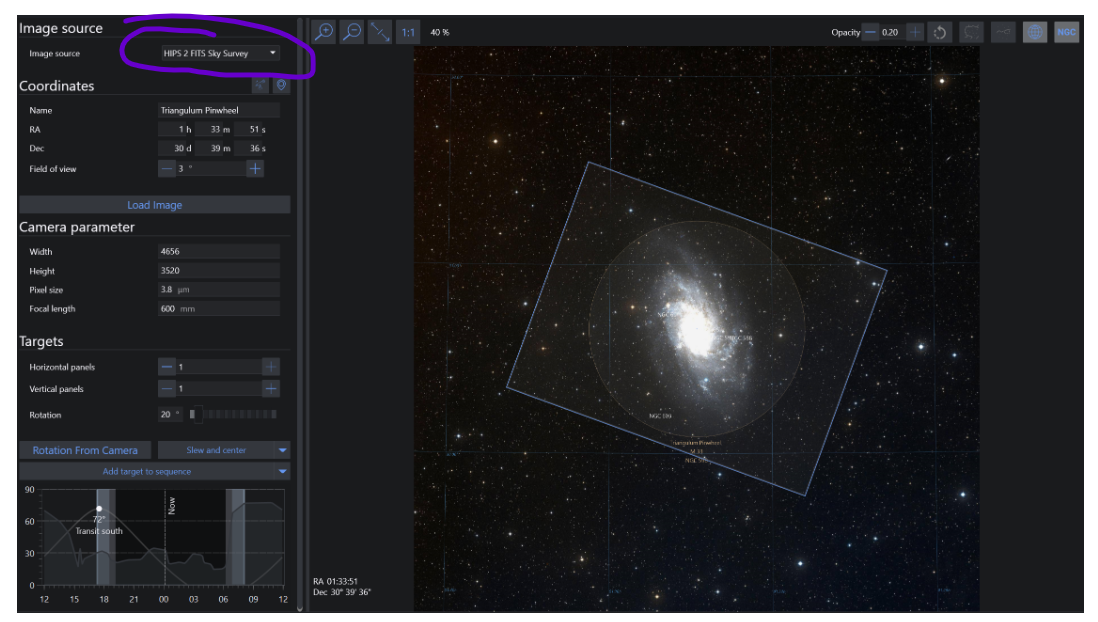Increase Horizontal panels count

(x=271, y=366)
